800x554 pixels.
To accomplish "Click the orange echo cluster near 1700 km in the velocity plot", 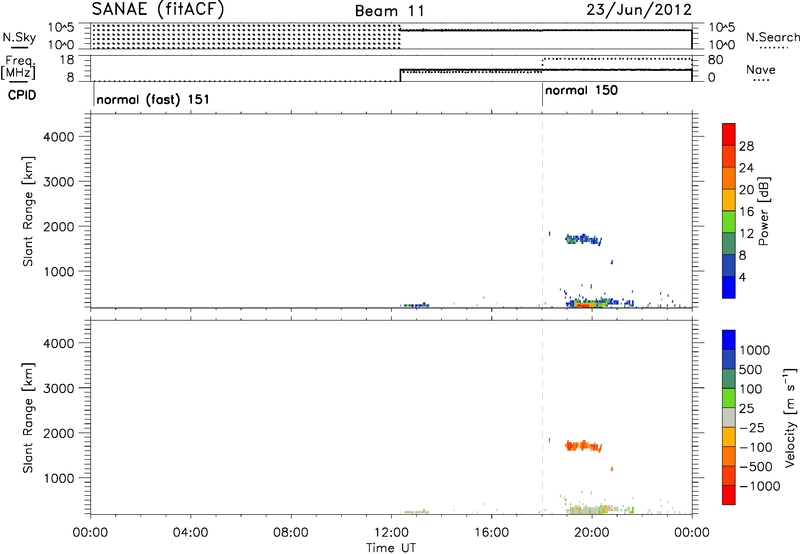I will (583, 446).
